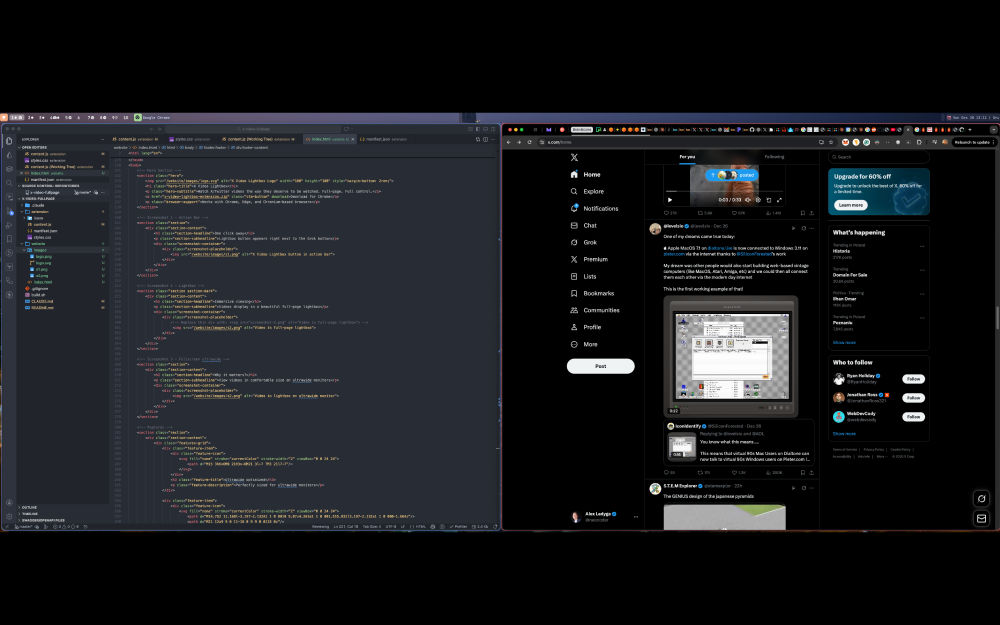Open Grok from the X sidebar
Viewport: 1000px width, 625px height.
pos(590,242)
